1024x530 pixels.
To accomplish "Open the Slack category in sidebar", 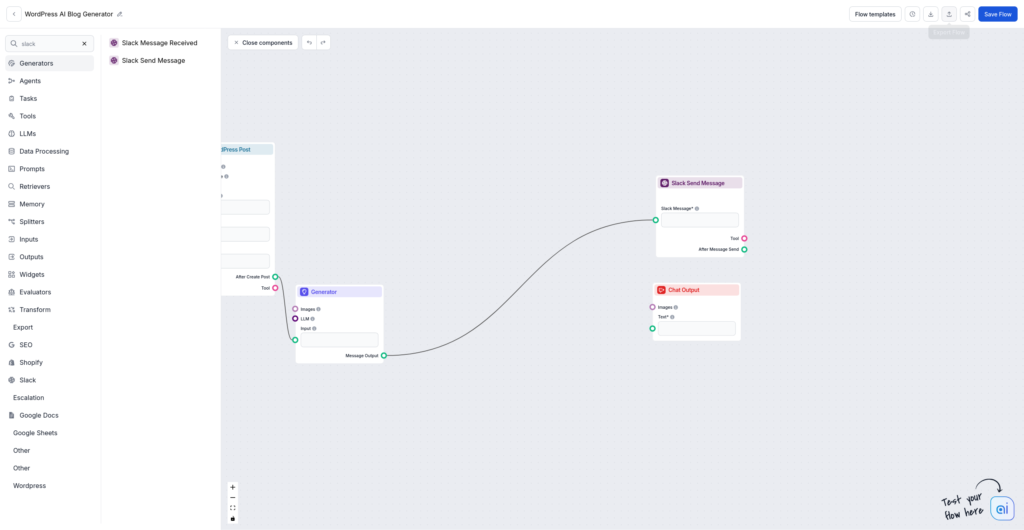I will point(27,380).
